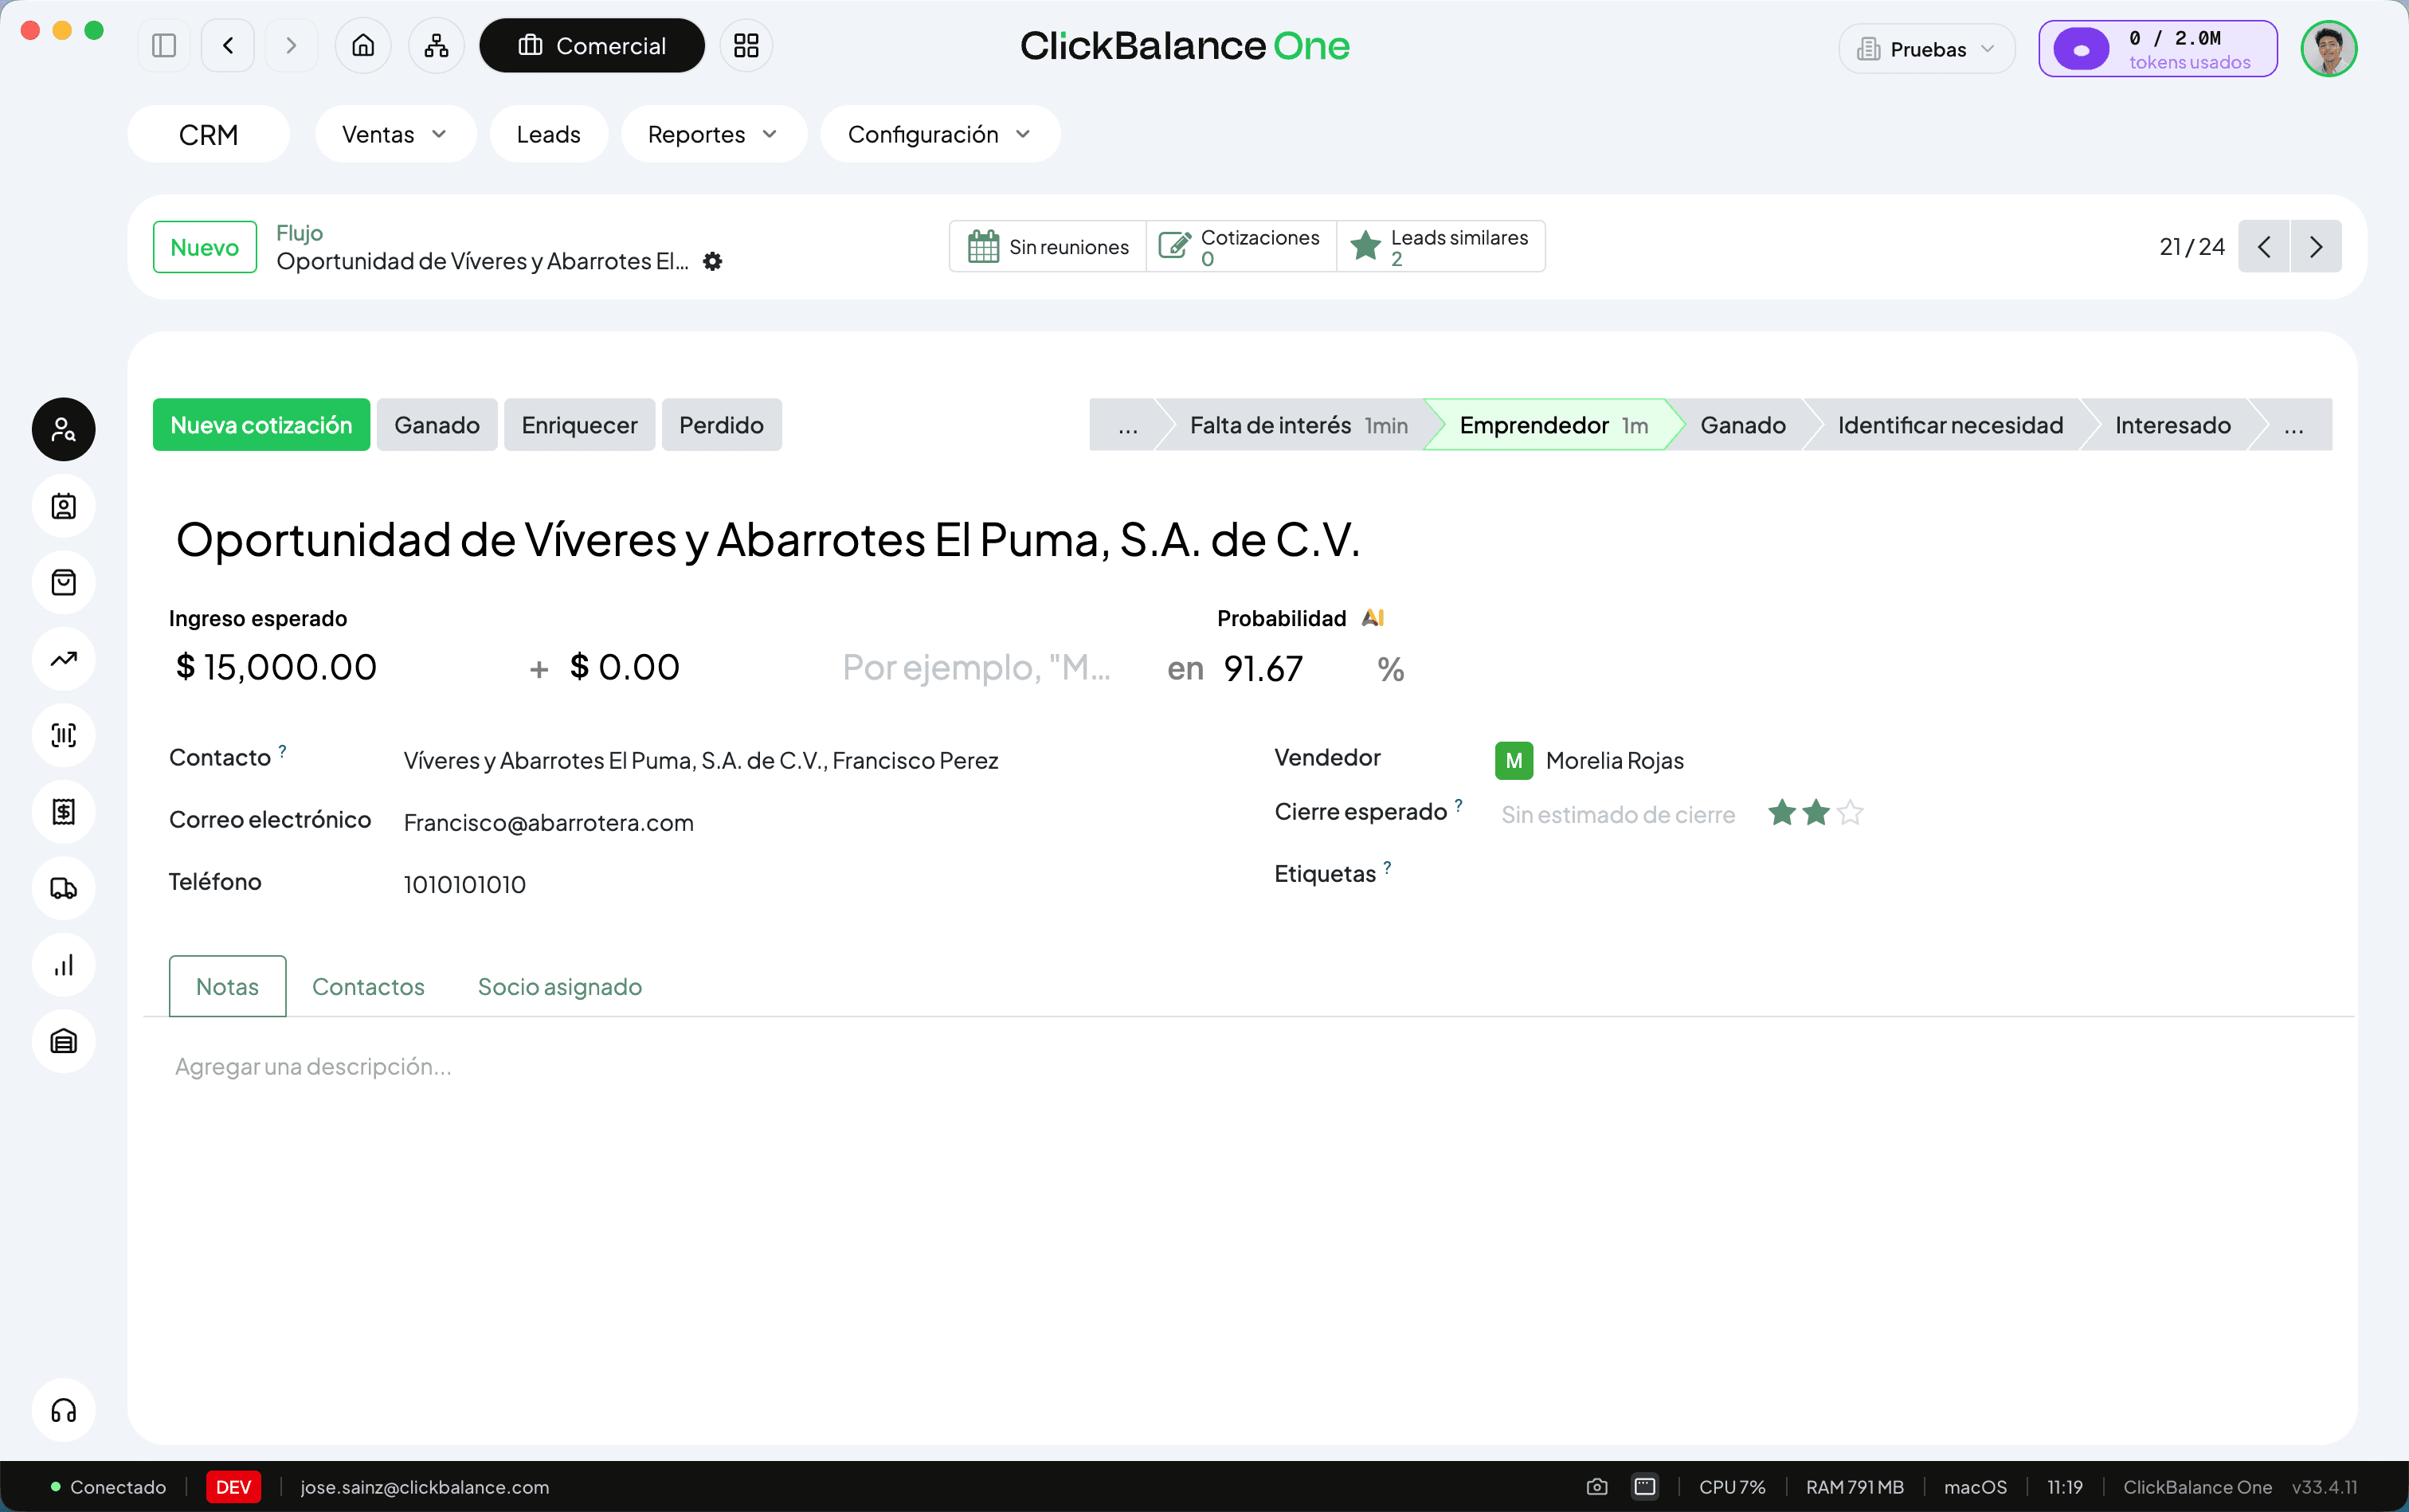2409x1512 pixels.
Task: Switch to the Socio asignado tab
Action: [x=559, y=987]
